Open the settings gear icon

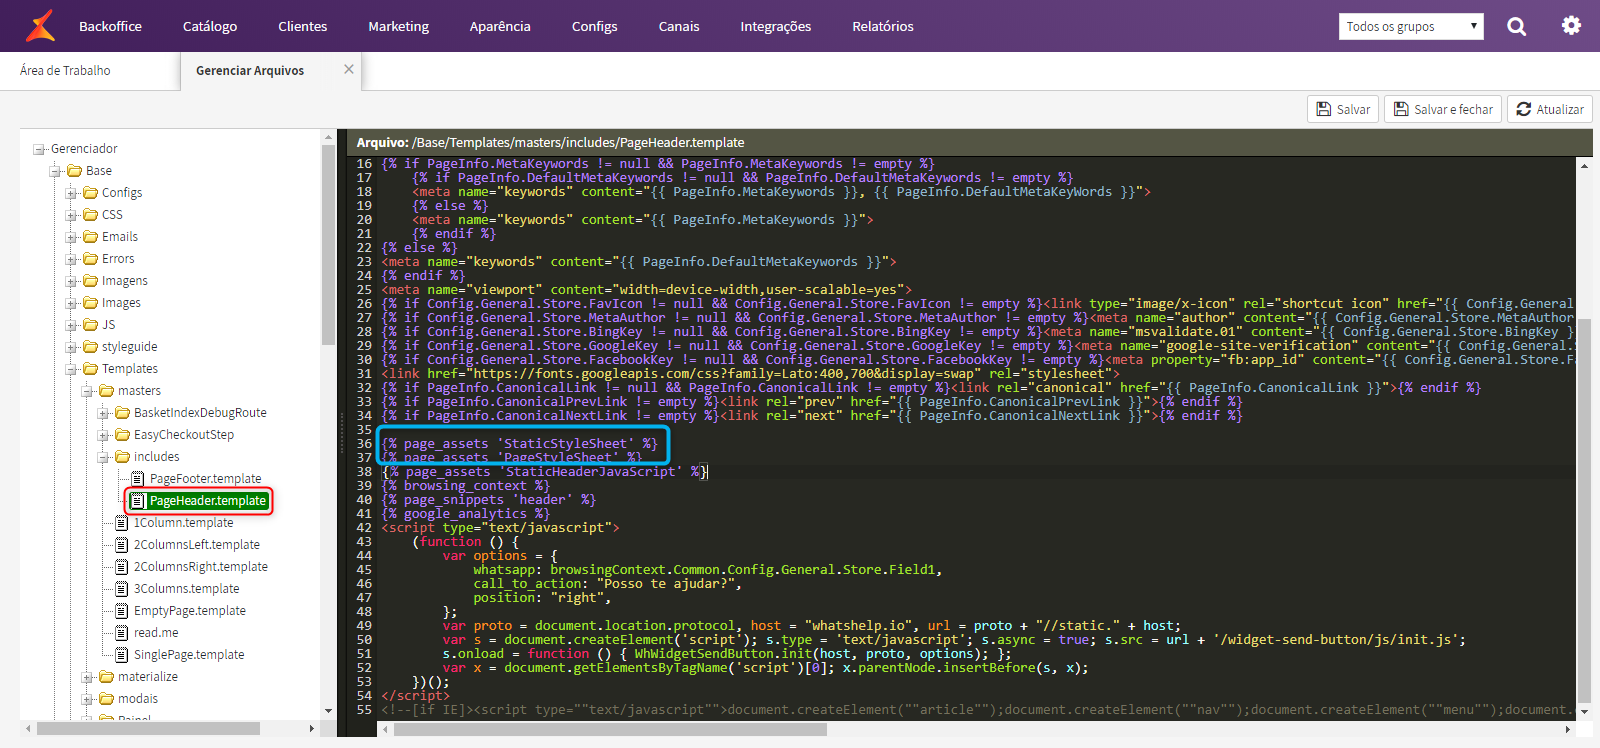1571,26
